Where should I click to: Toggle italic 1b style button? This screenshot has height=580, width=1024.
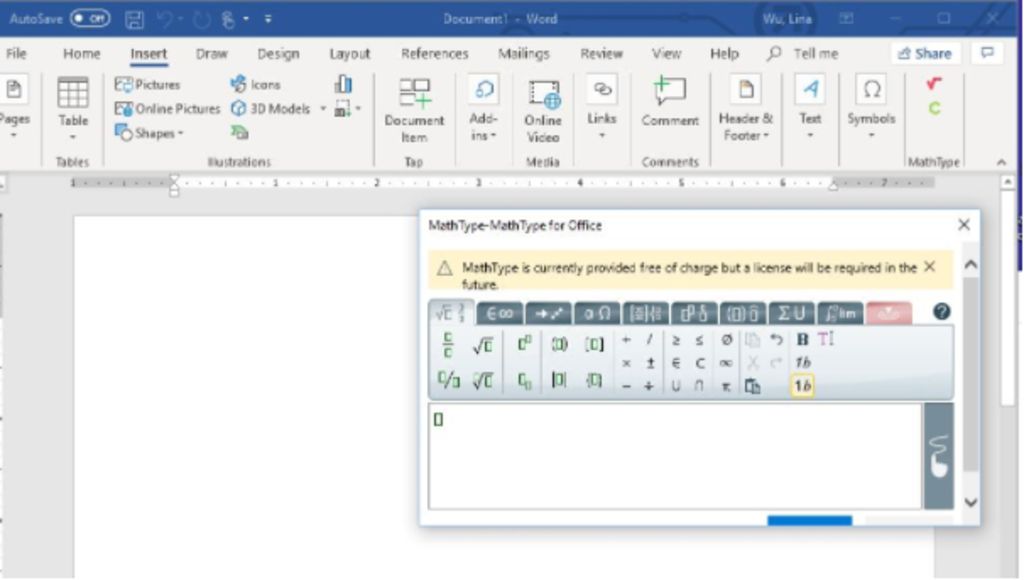pyautogui.click(x=802, y=362)
